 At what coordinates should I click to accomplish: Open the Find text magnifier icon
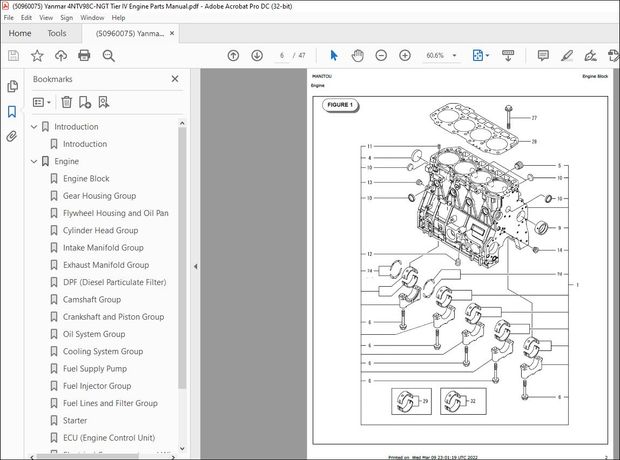pyautogui.click(x=108, y=56)
